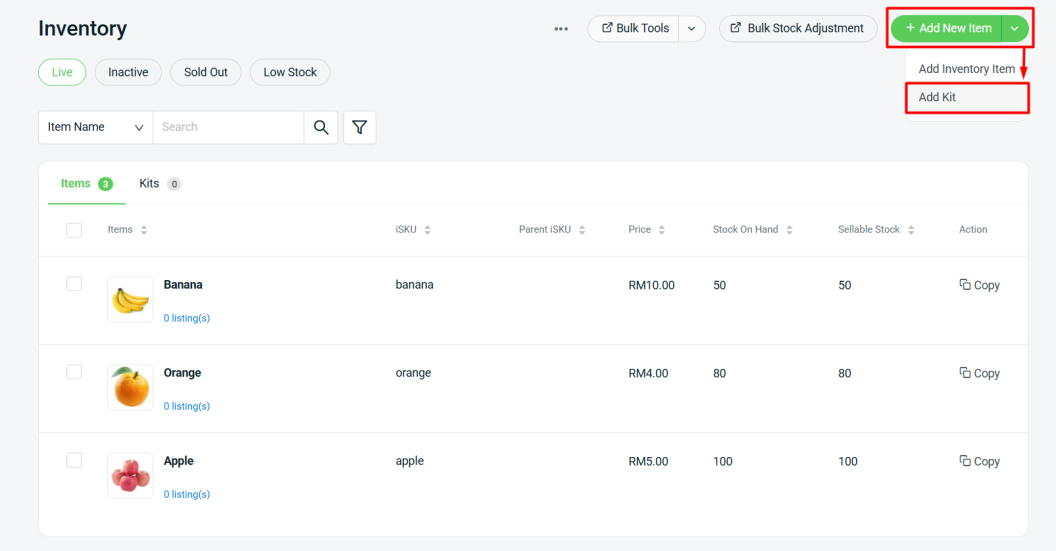
Task: Click the Copy icon for Apple
Action: [965, 461]
